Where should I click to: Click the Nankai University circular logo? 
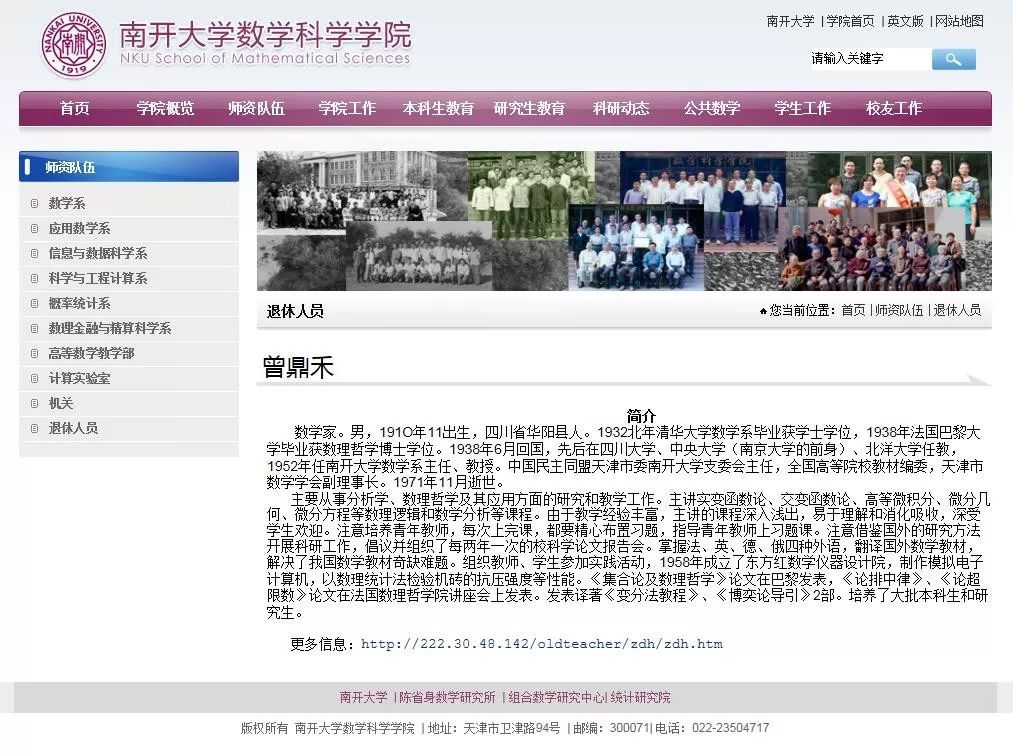click(x=74, y=45)
